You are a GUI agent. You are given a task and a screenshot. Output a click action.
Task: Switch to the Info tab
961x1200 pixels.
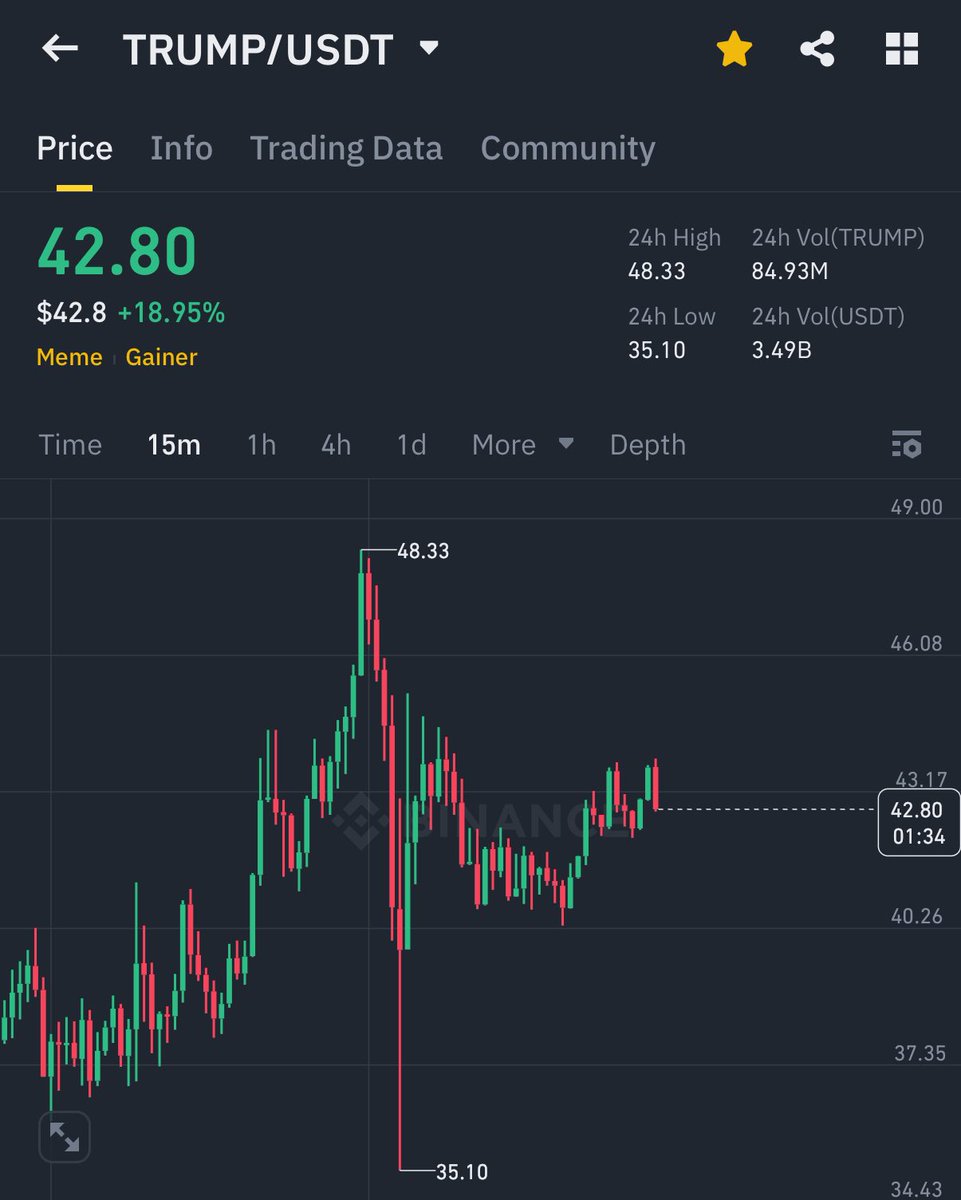click(x=181, y=148)
